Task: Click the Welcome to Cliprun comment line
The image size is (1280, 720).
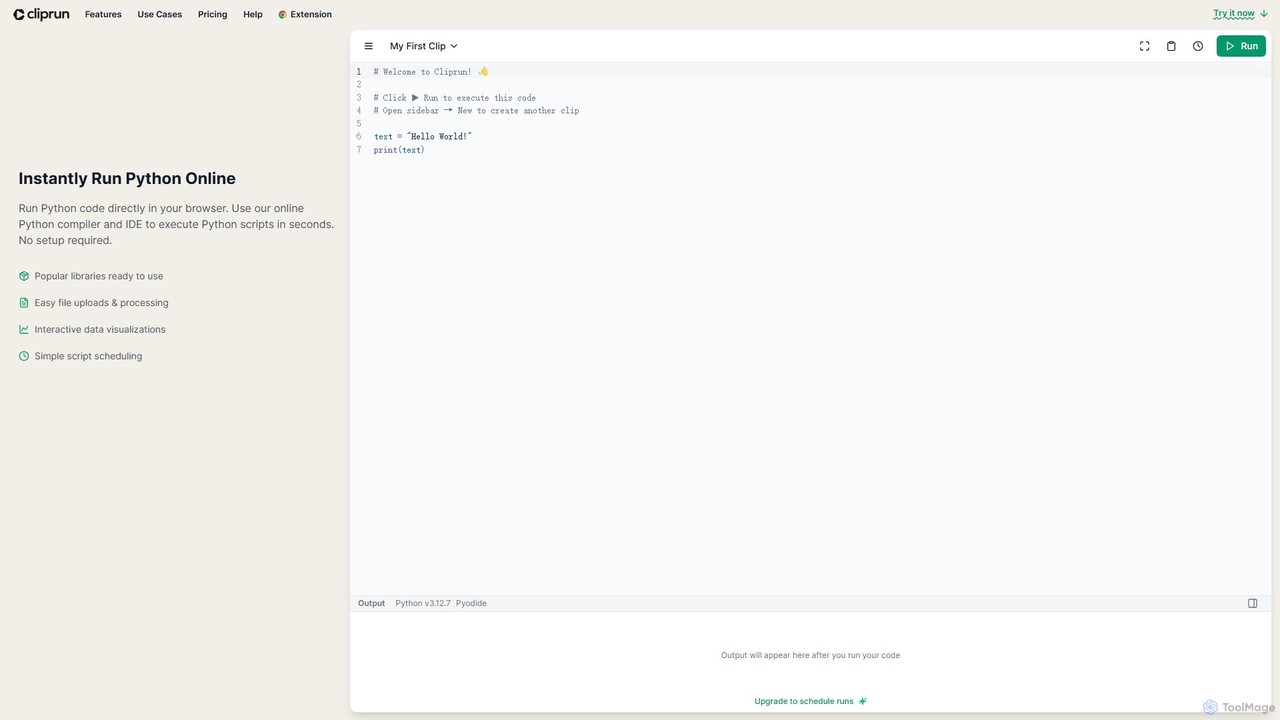Action: coord(431,72)
